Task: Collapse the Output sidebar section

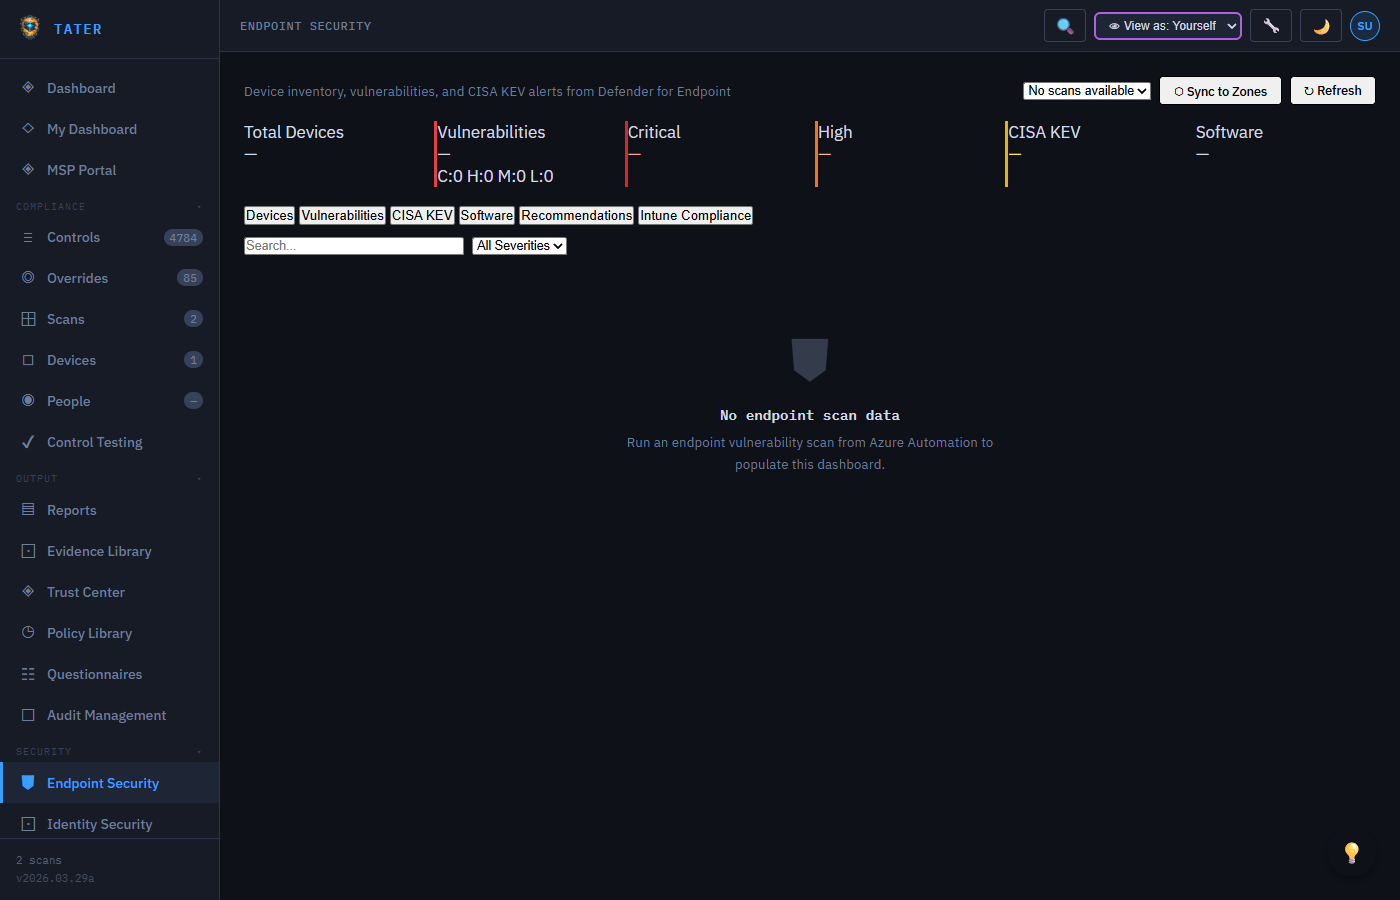Action: [x=110, y=479]
